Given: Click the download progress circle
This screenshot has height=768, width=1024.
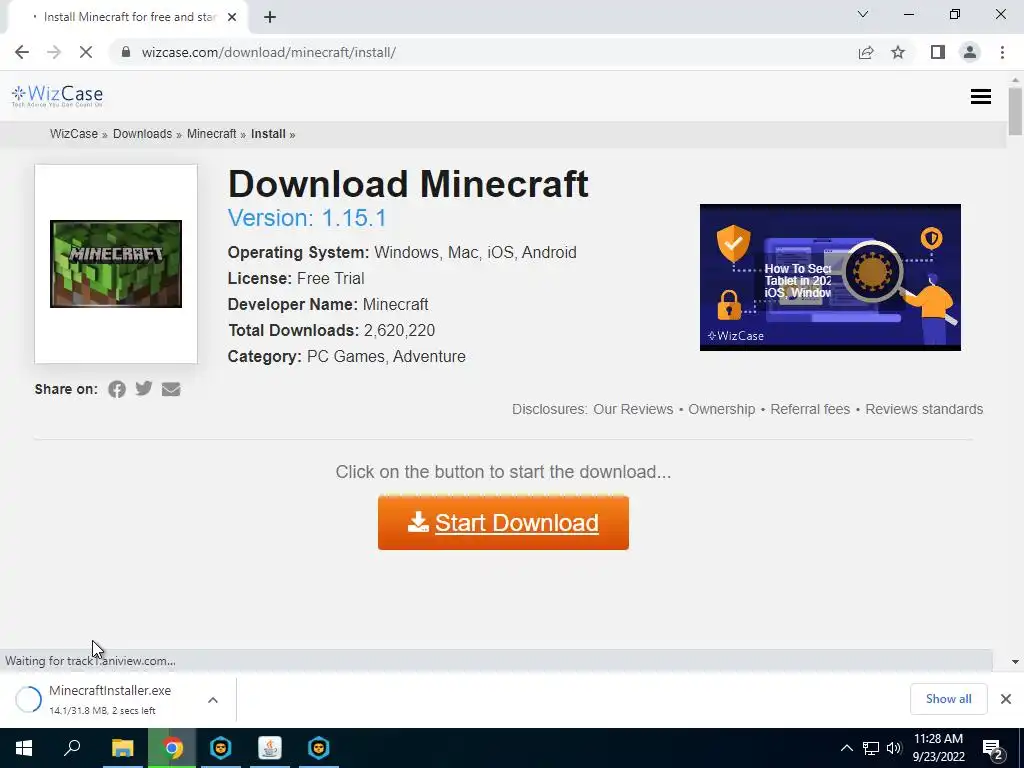Looking at the screenshot, I should pos(29,699).
